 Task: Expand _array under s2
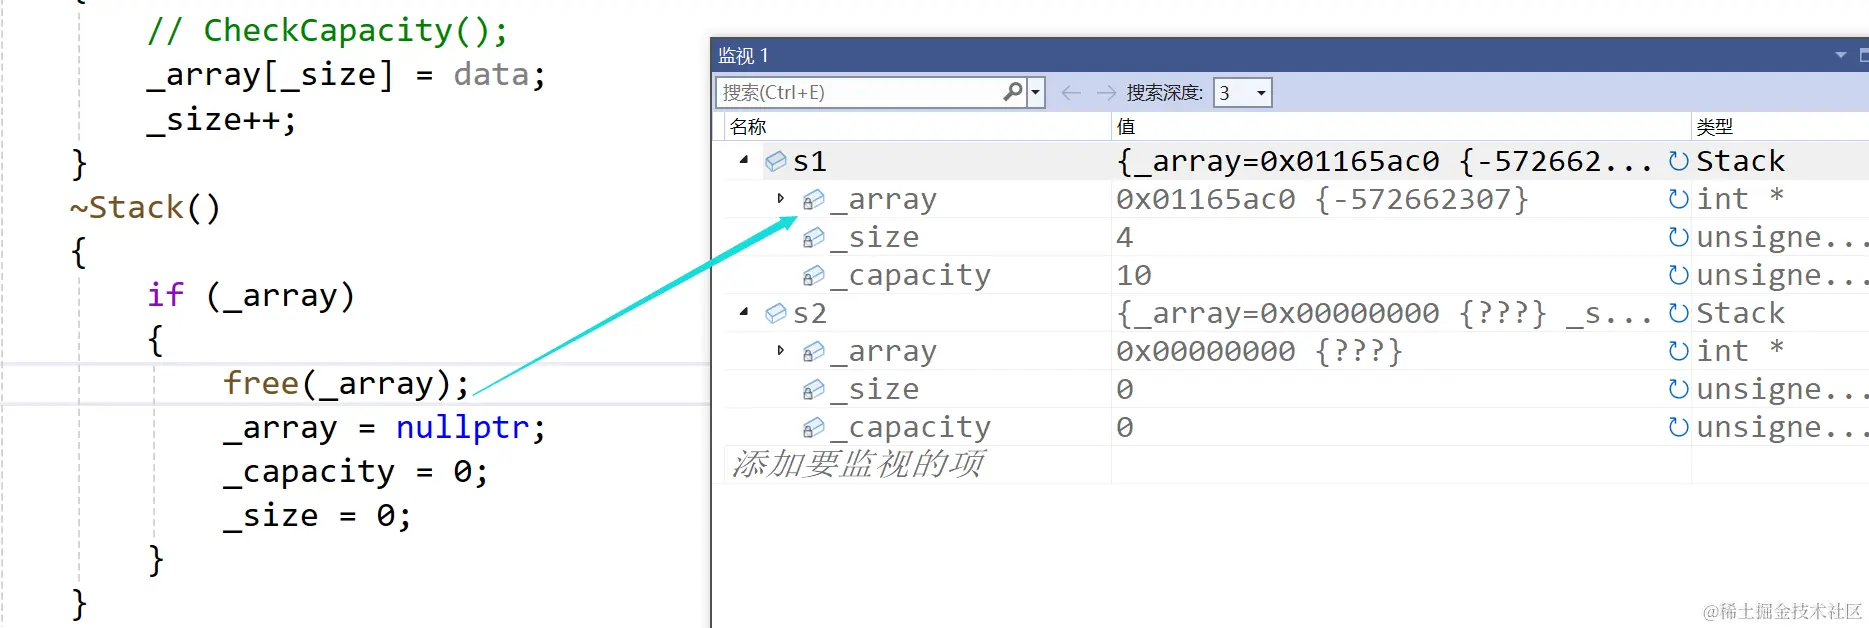click(781, 350)
